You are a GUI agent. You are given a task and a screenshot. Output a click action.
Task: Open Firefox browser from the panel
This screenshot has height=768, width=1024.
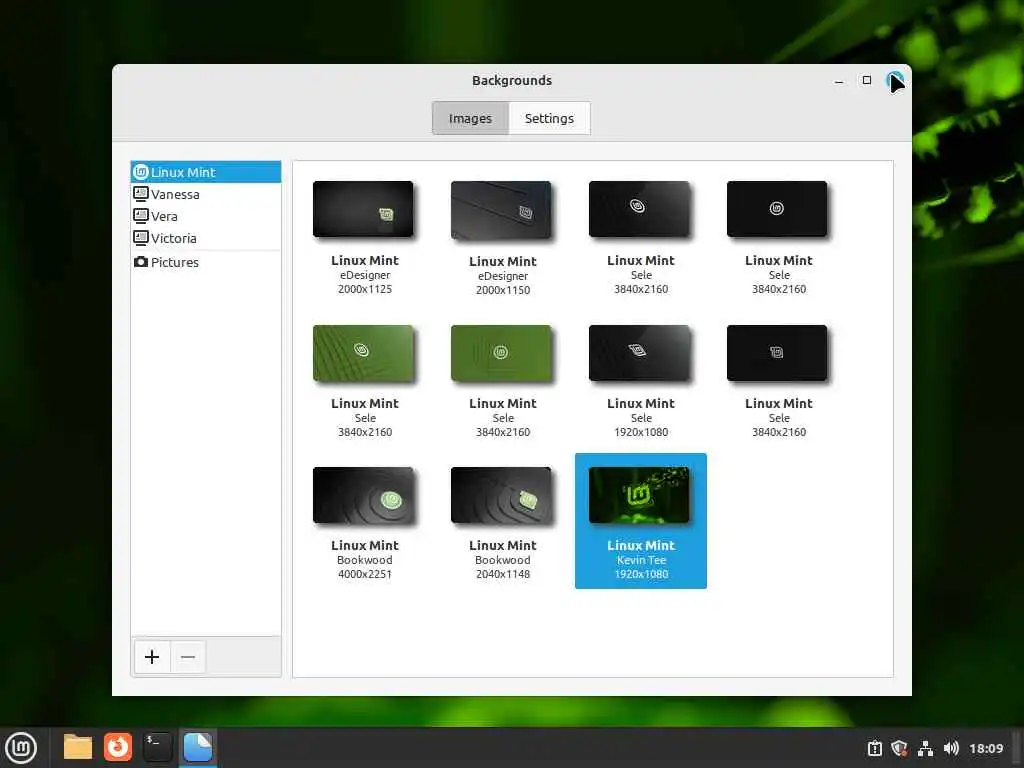coord(118,748)
